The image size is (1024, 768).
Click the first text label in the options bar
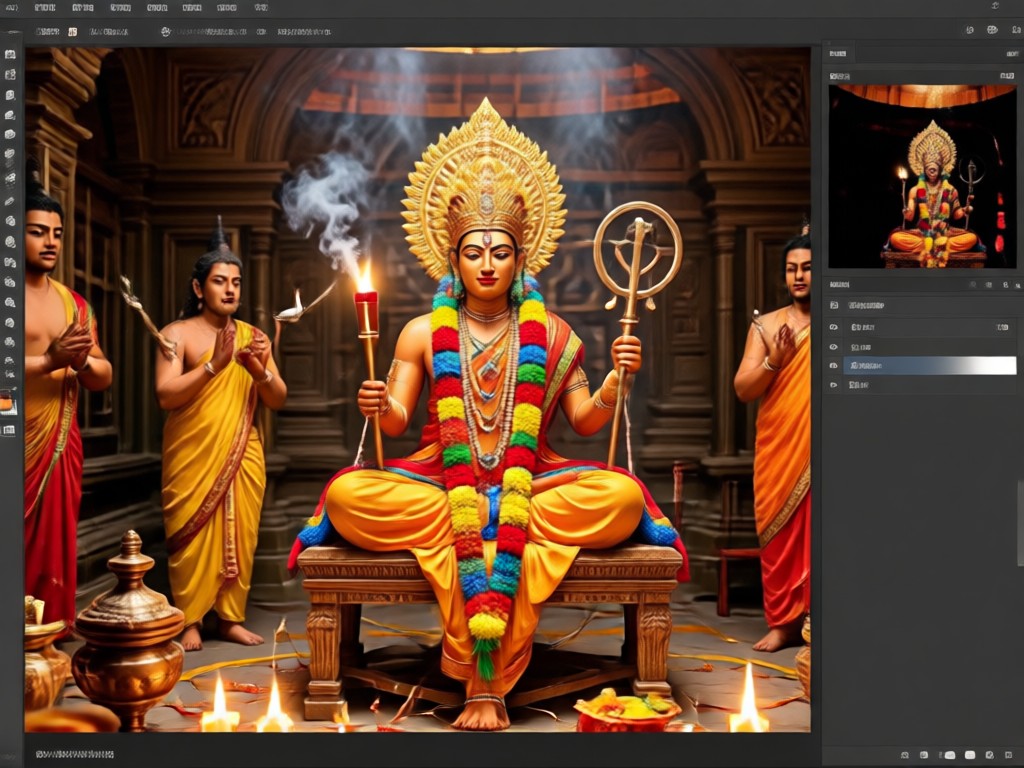(x=48, y=31)
